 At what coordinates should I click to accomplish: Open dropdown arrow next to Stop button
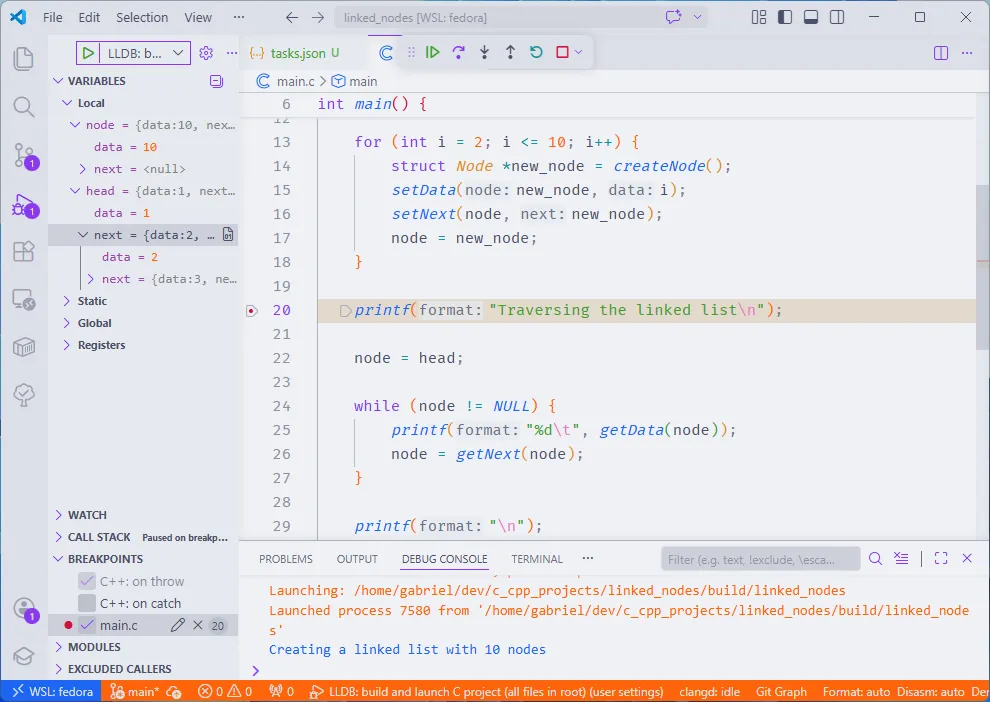click(x=578, y=52)
